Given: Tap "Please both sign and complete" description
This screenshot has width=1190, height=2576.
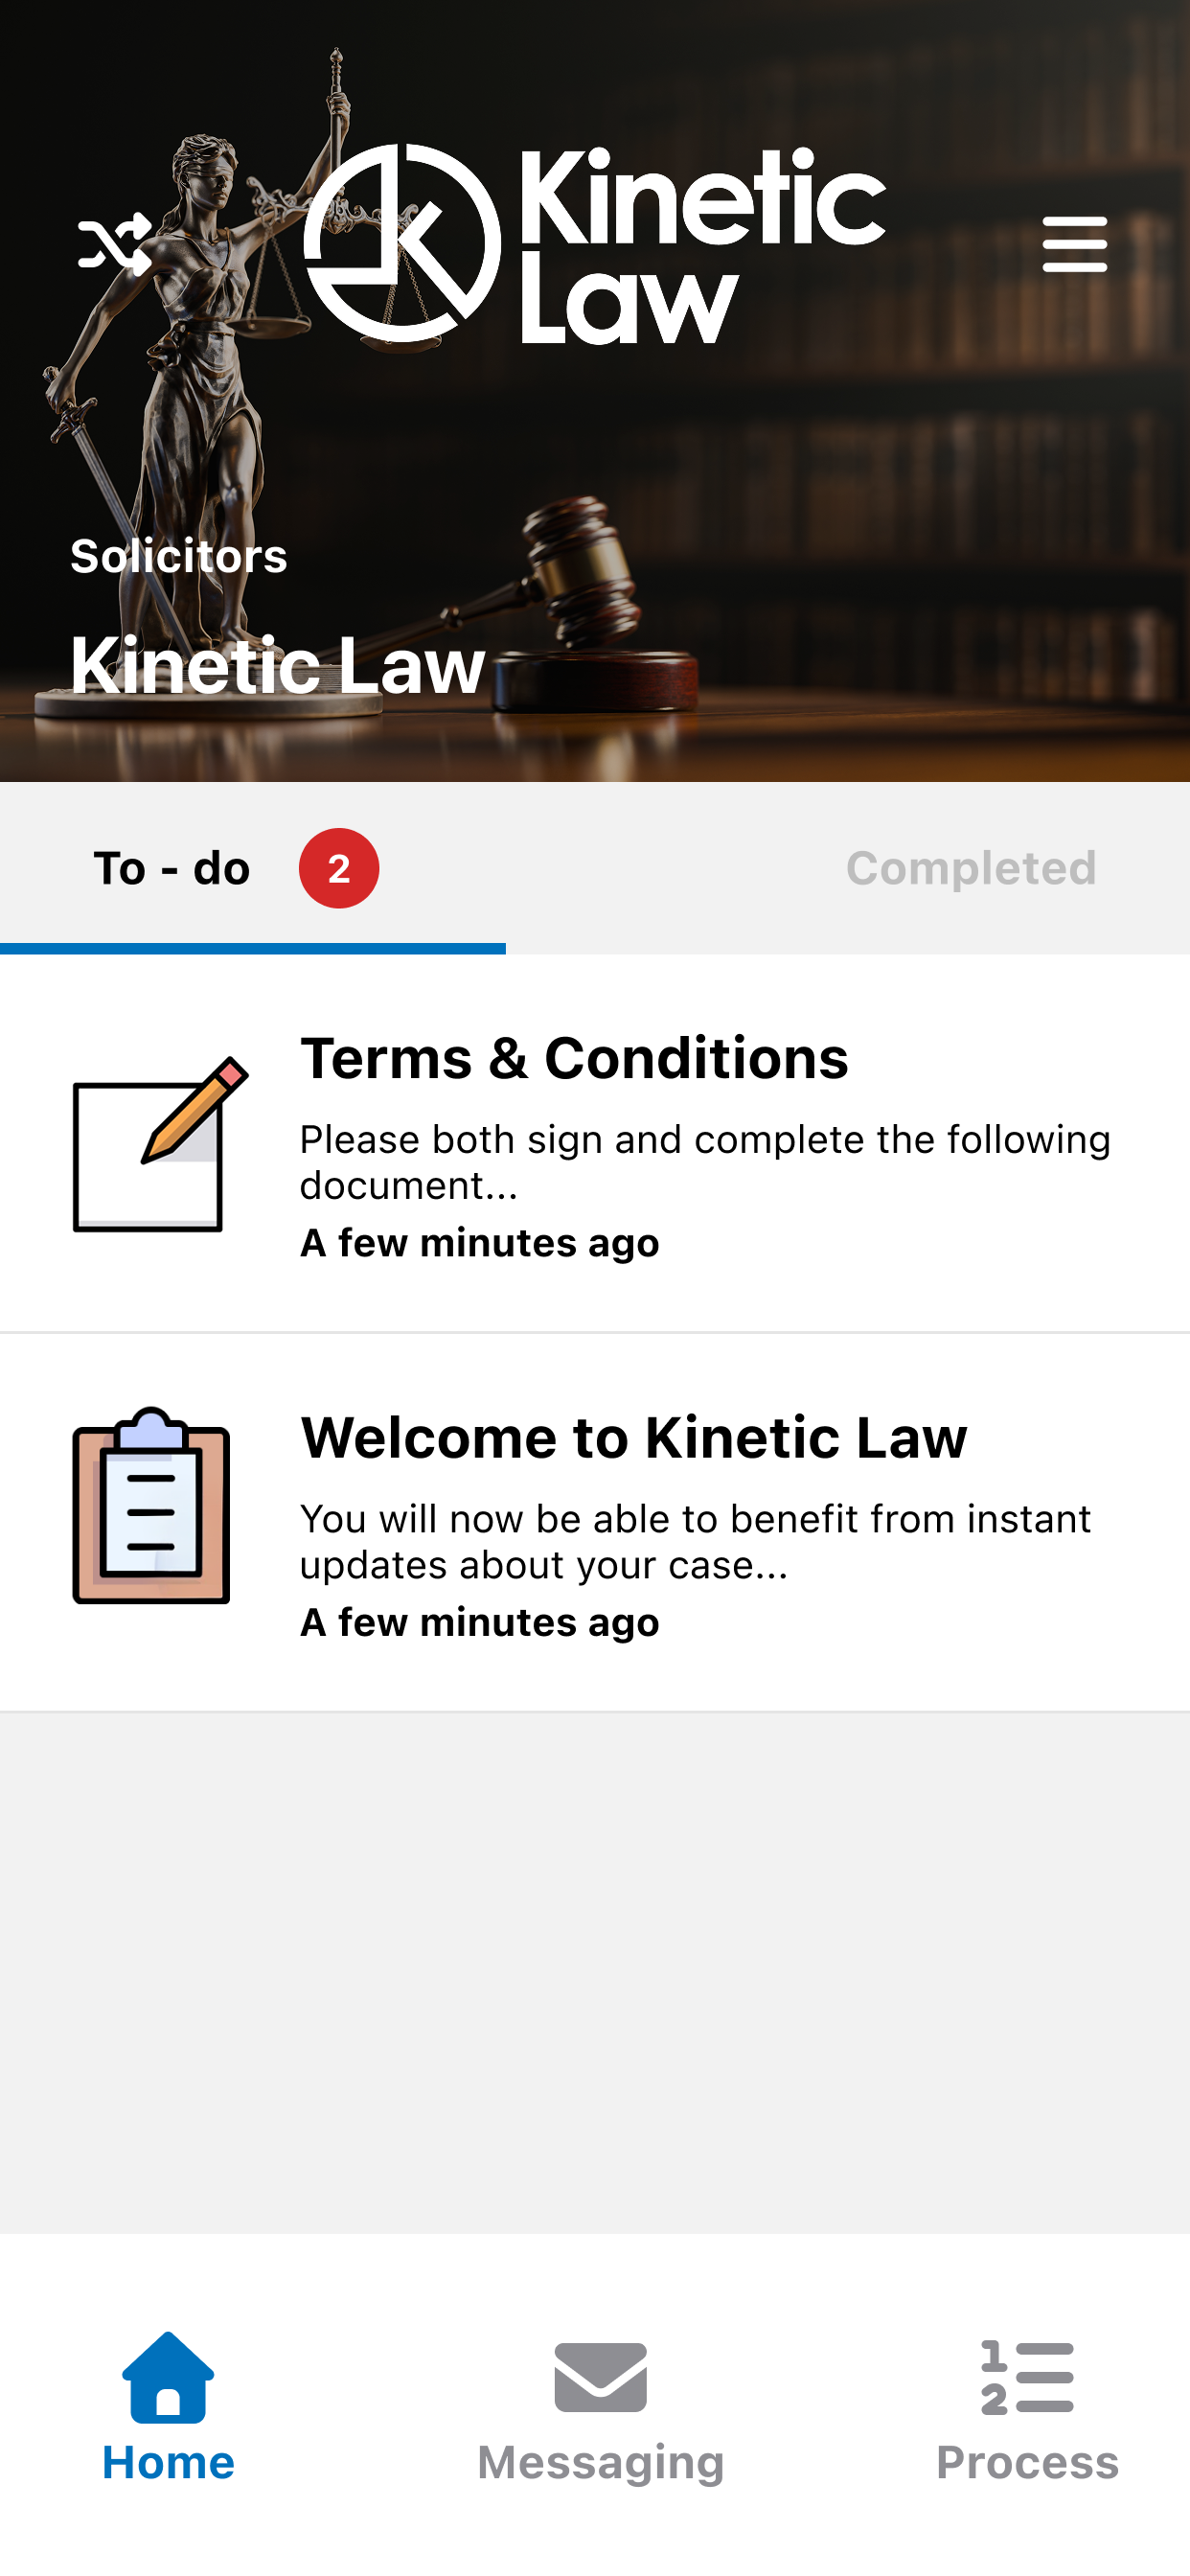Looking at the screenshot, I should pos(705,1162).
